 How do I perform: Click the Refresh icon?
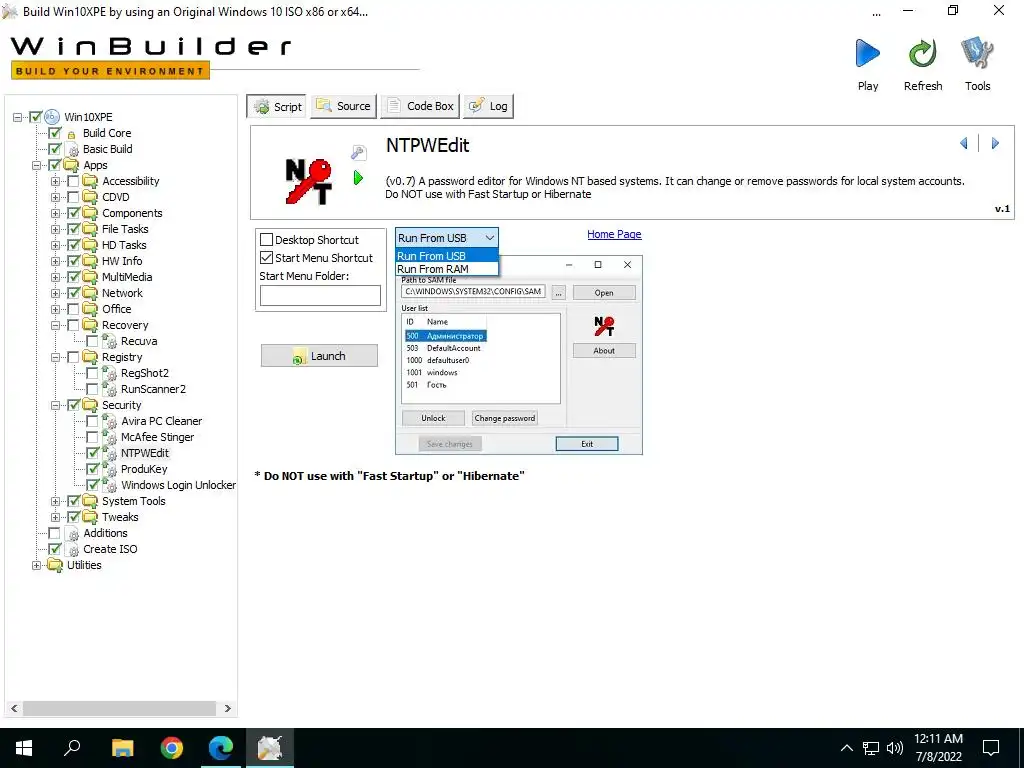tap(922, 54)
